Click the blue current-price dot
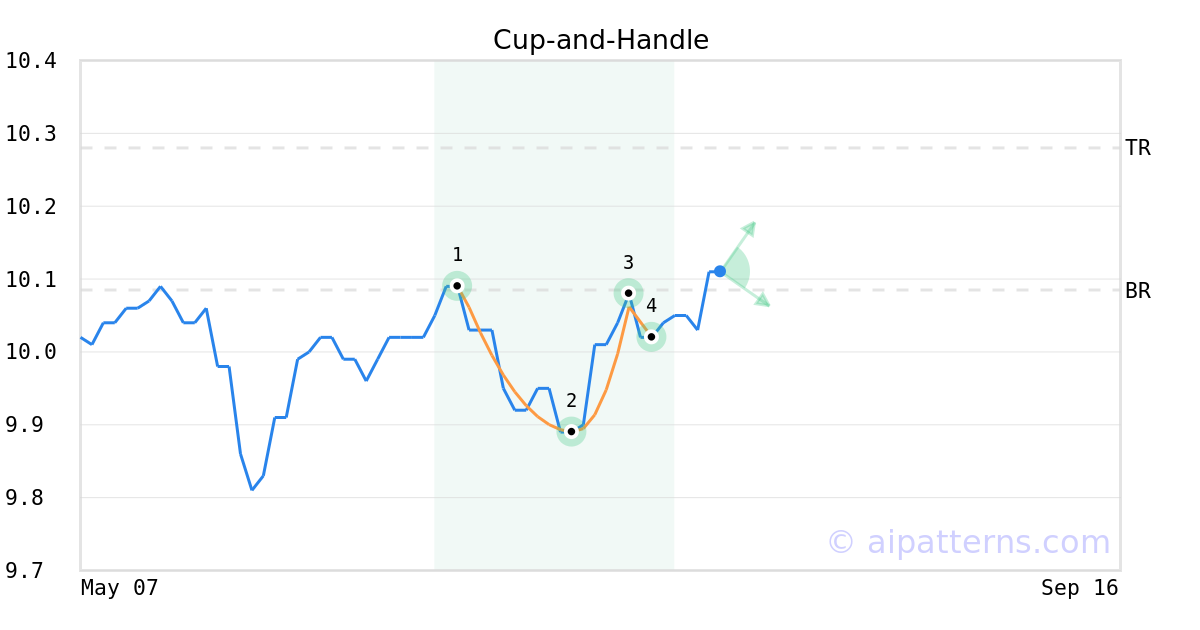Image resolution: width=1200 pixels, height=630 pixels. (x=720, y=271)
